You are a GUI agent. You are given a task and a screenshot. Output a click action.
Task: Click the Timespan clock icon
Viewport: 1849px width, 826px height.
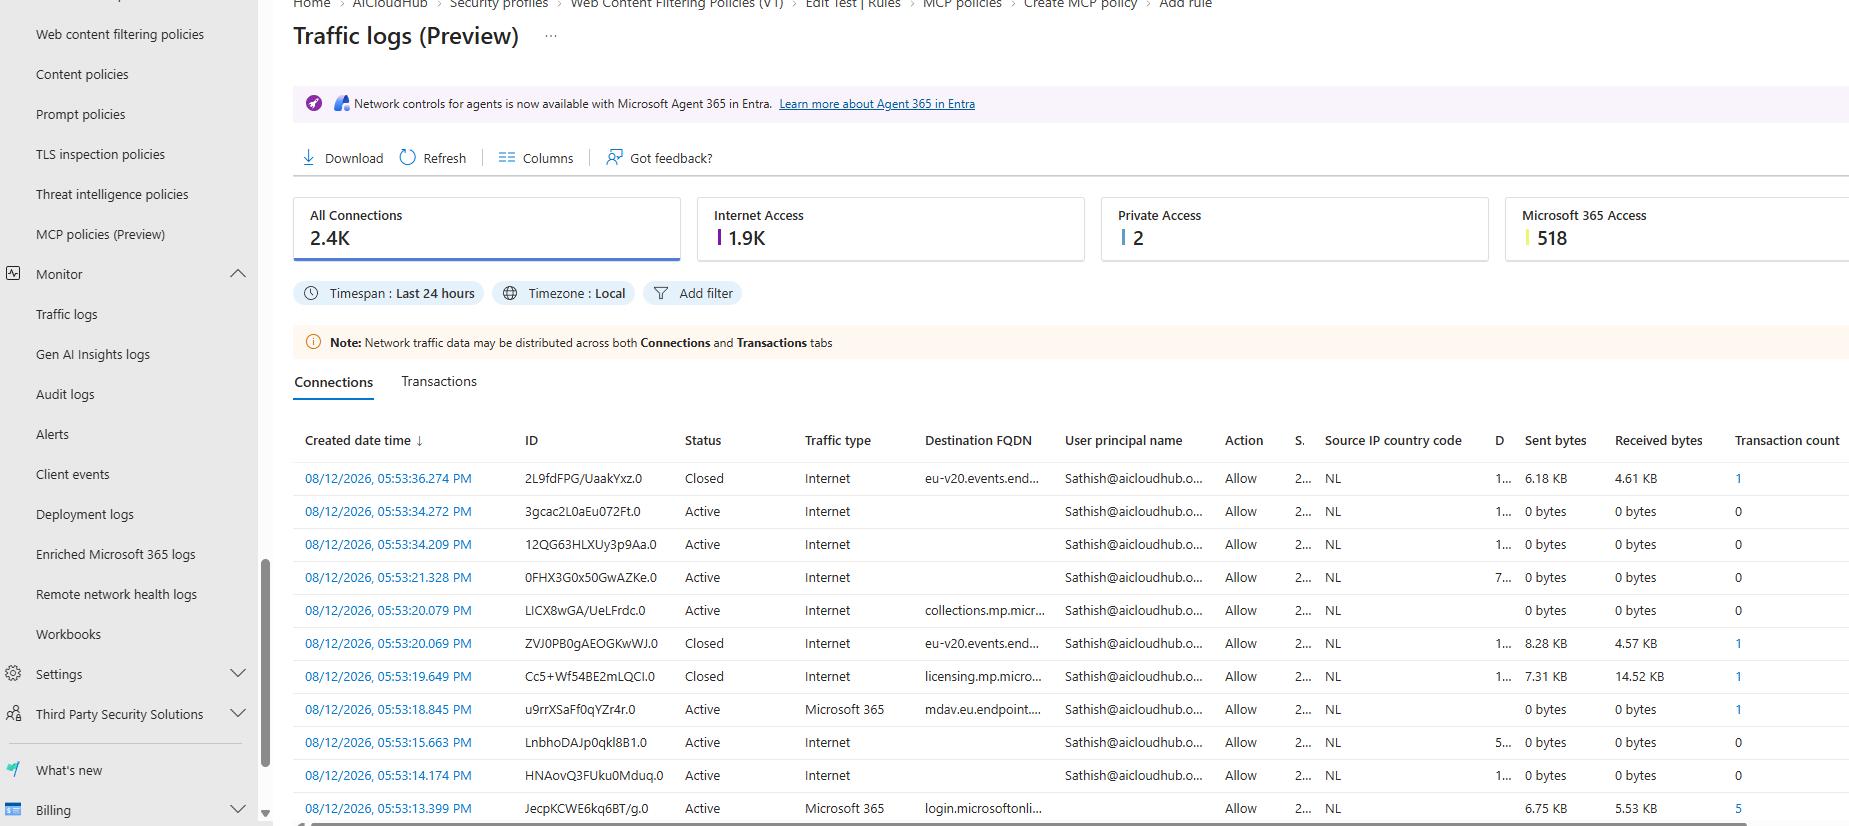(x=311, y=293)
